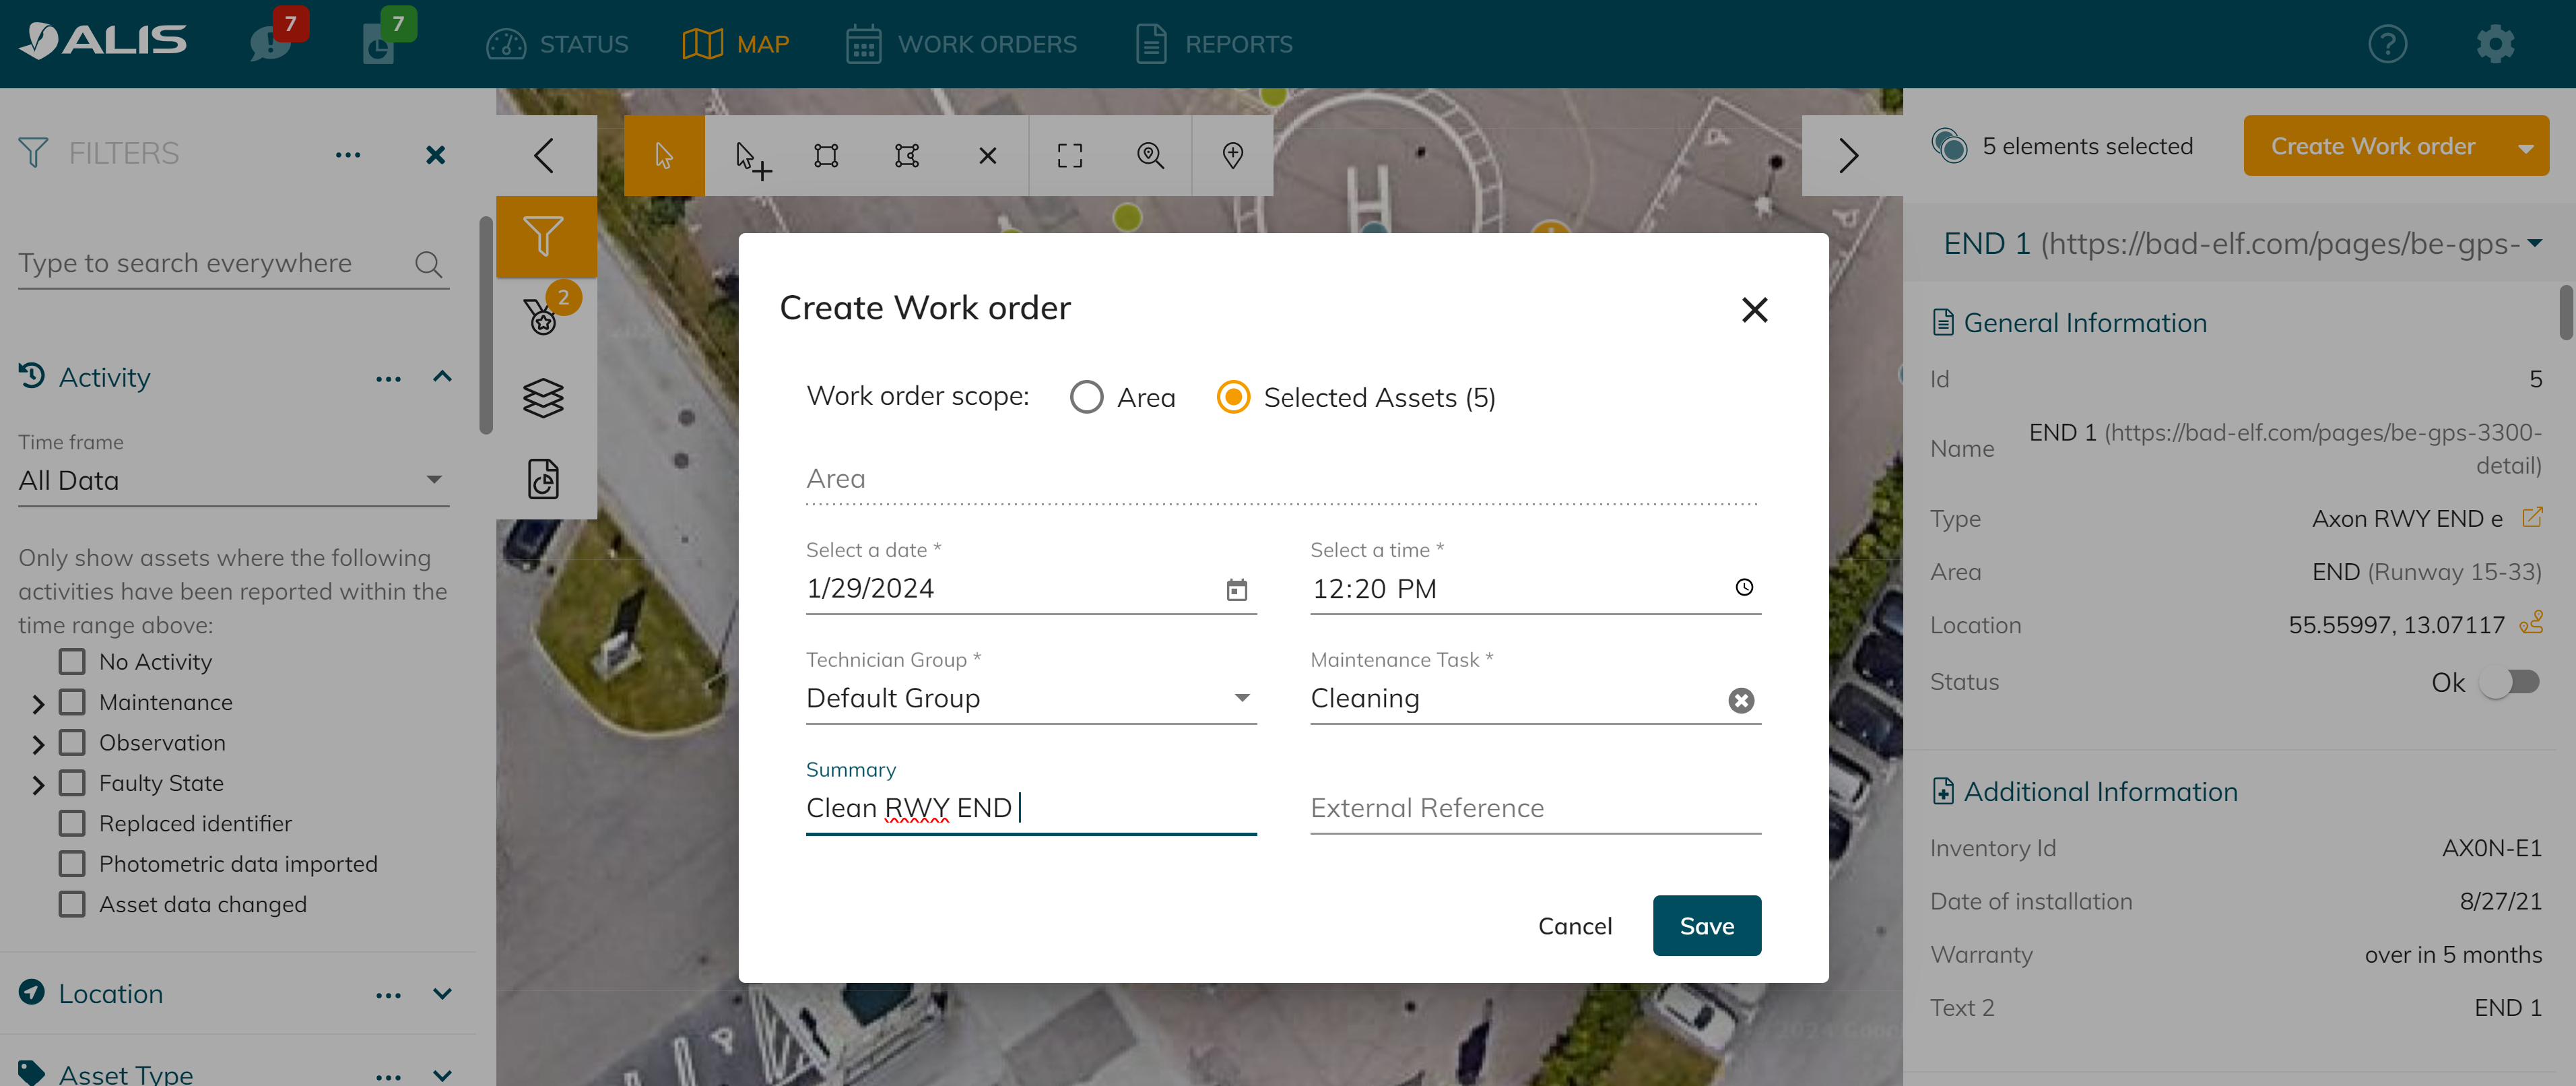
Task: Check the No Activity checkbox
Action: tap(72, 662)
